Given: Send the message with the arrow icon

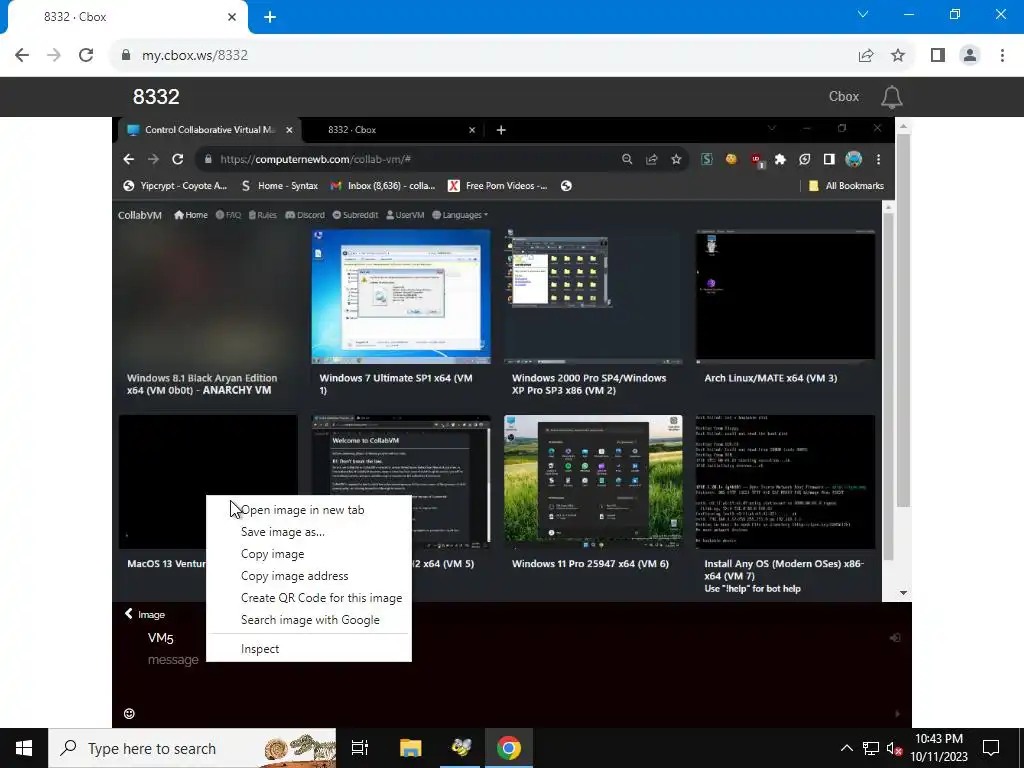Looking at the screenshot, I should click(897, 714).
